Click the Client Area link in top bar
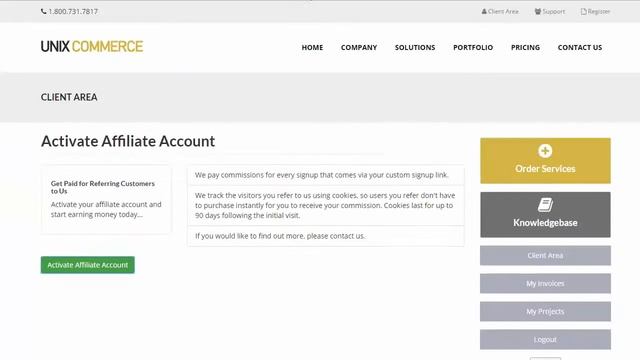Screen dimensions: 640x360 click(503, 11)
